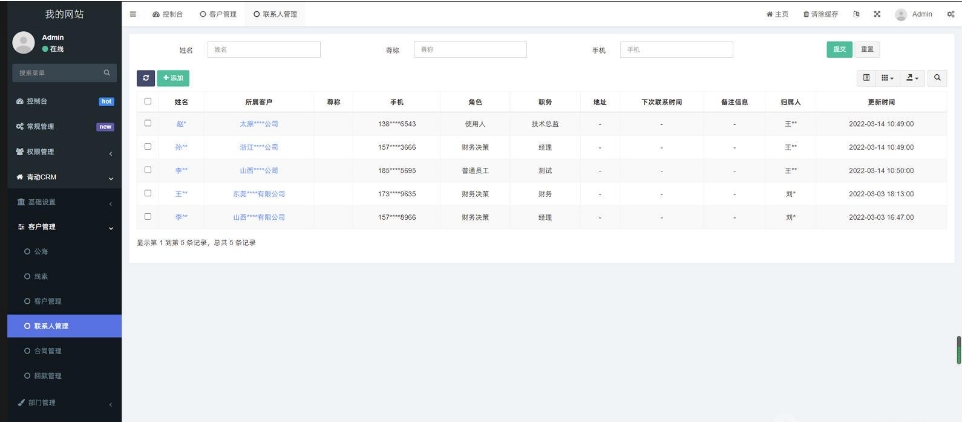Switch to the 客户管理 tab in the top bar

[218, 14]
